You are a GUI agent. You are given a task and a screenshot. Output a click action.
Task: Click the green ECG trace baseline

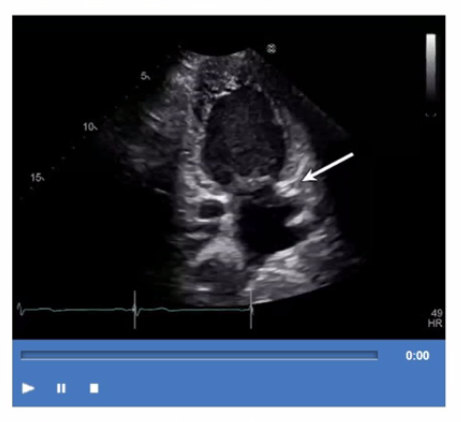[193, 310]
